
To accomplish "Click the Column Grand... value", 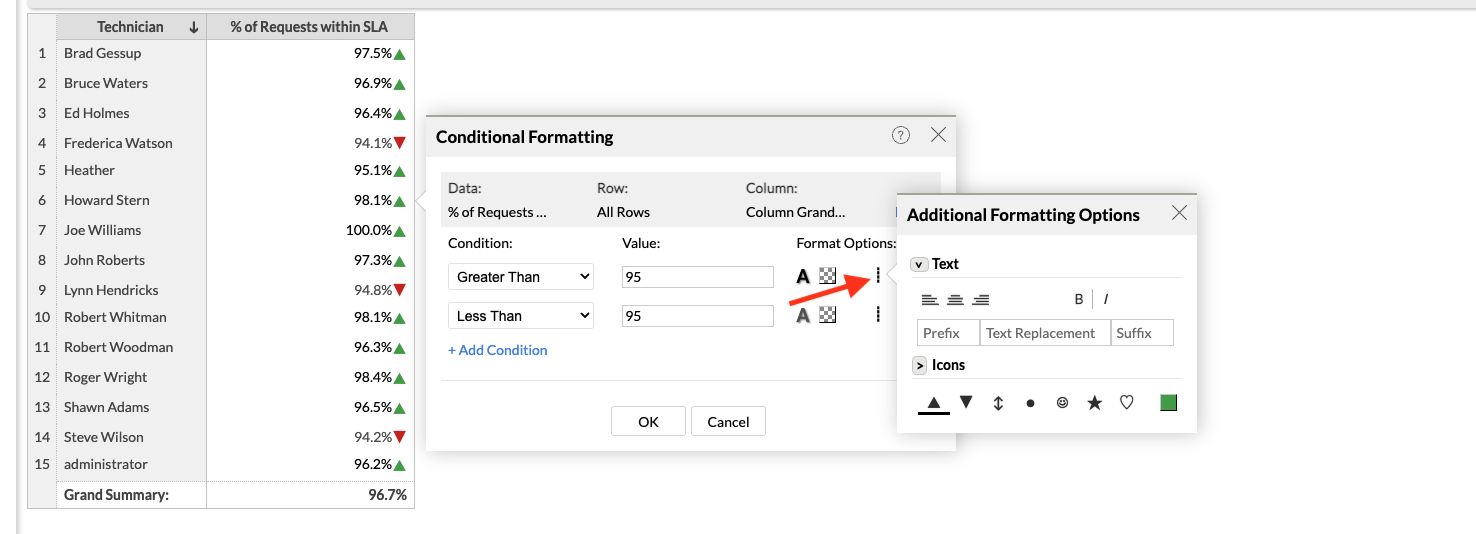I will coord(795,212).
